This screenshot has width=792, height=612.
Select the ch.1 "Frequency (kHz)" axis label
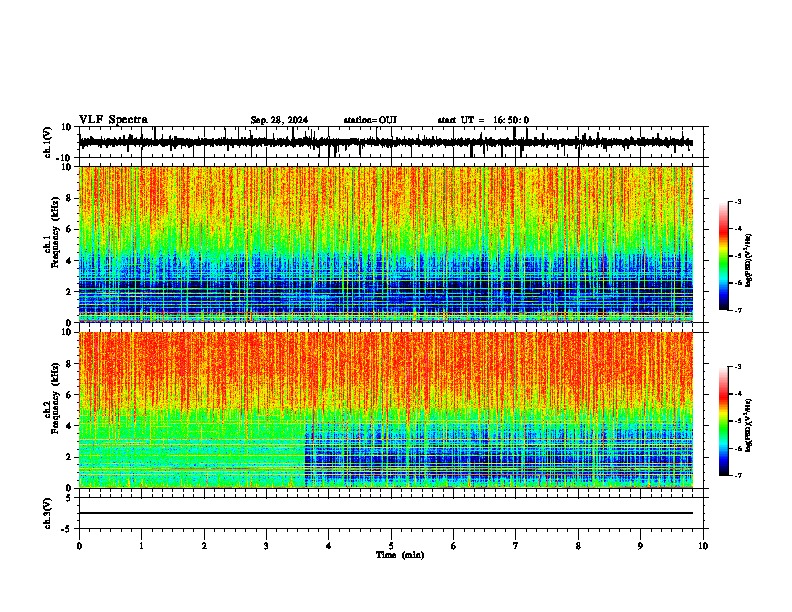pos(56,232)
